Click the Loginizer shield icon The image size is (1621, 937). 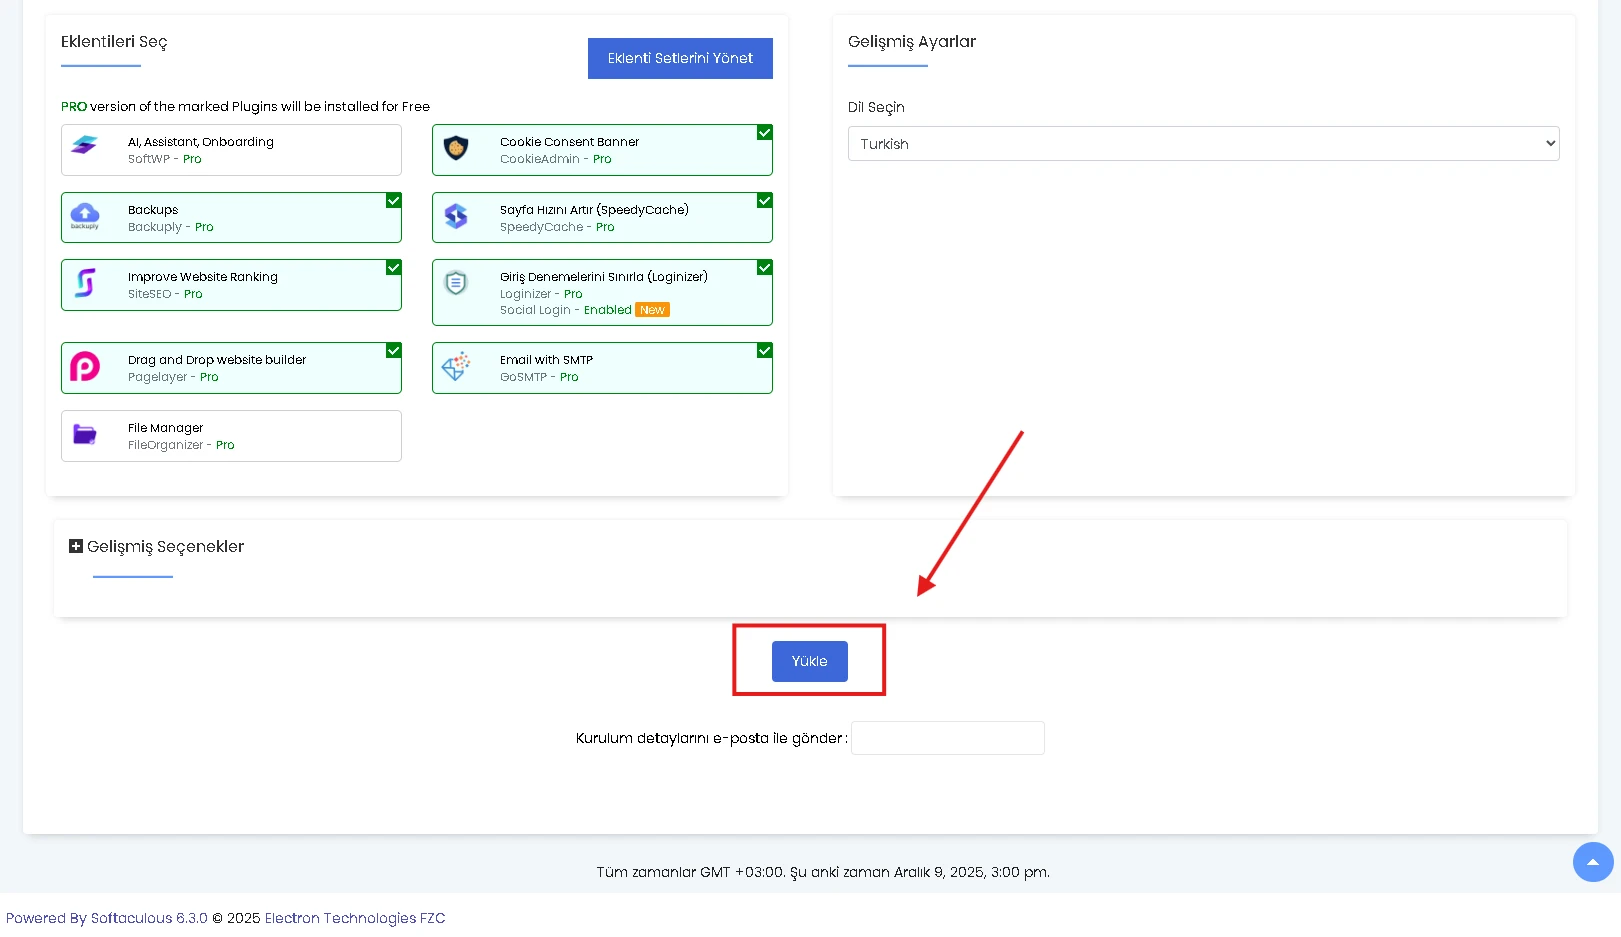pyautogui.click(x=456, y=284)
